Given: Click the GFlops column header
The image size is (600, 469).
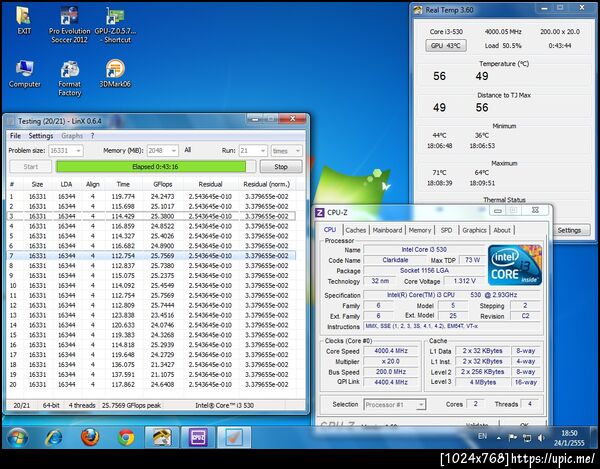Looking at the screenshot, I should coord(163,184).
